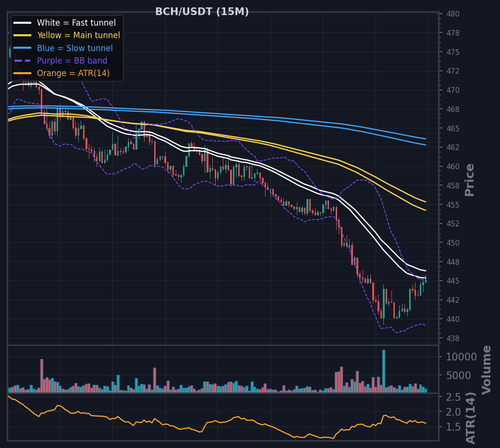Click the 465 price tick label
The image size is (500, 448).
pos(453,128)
